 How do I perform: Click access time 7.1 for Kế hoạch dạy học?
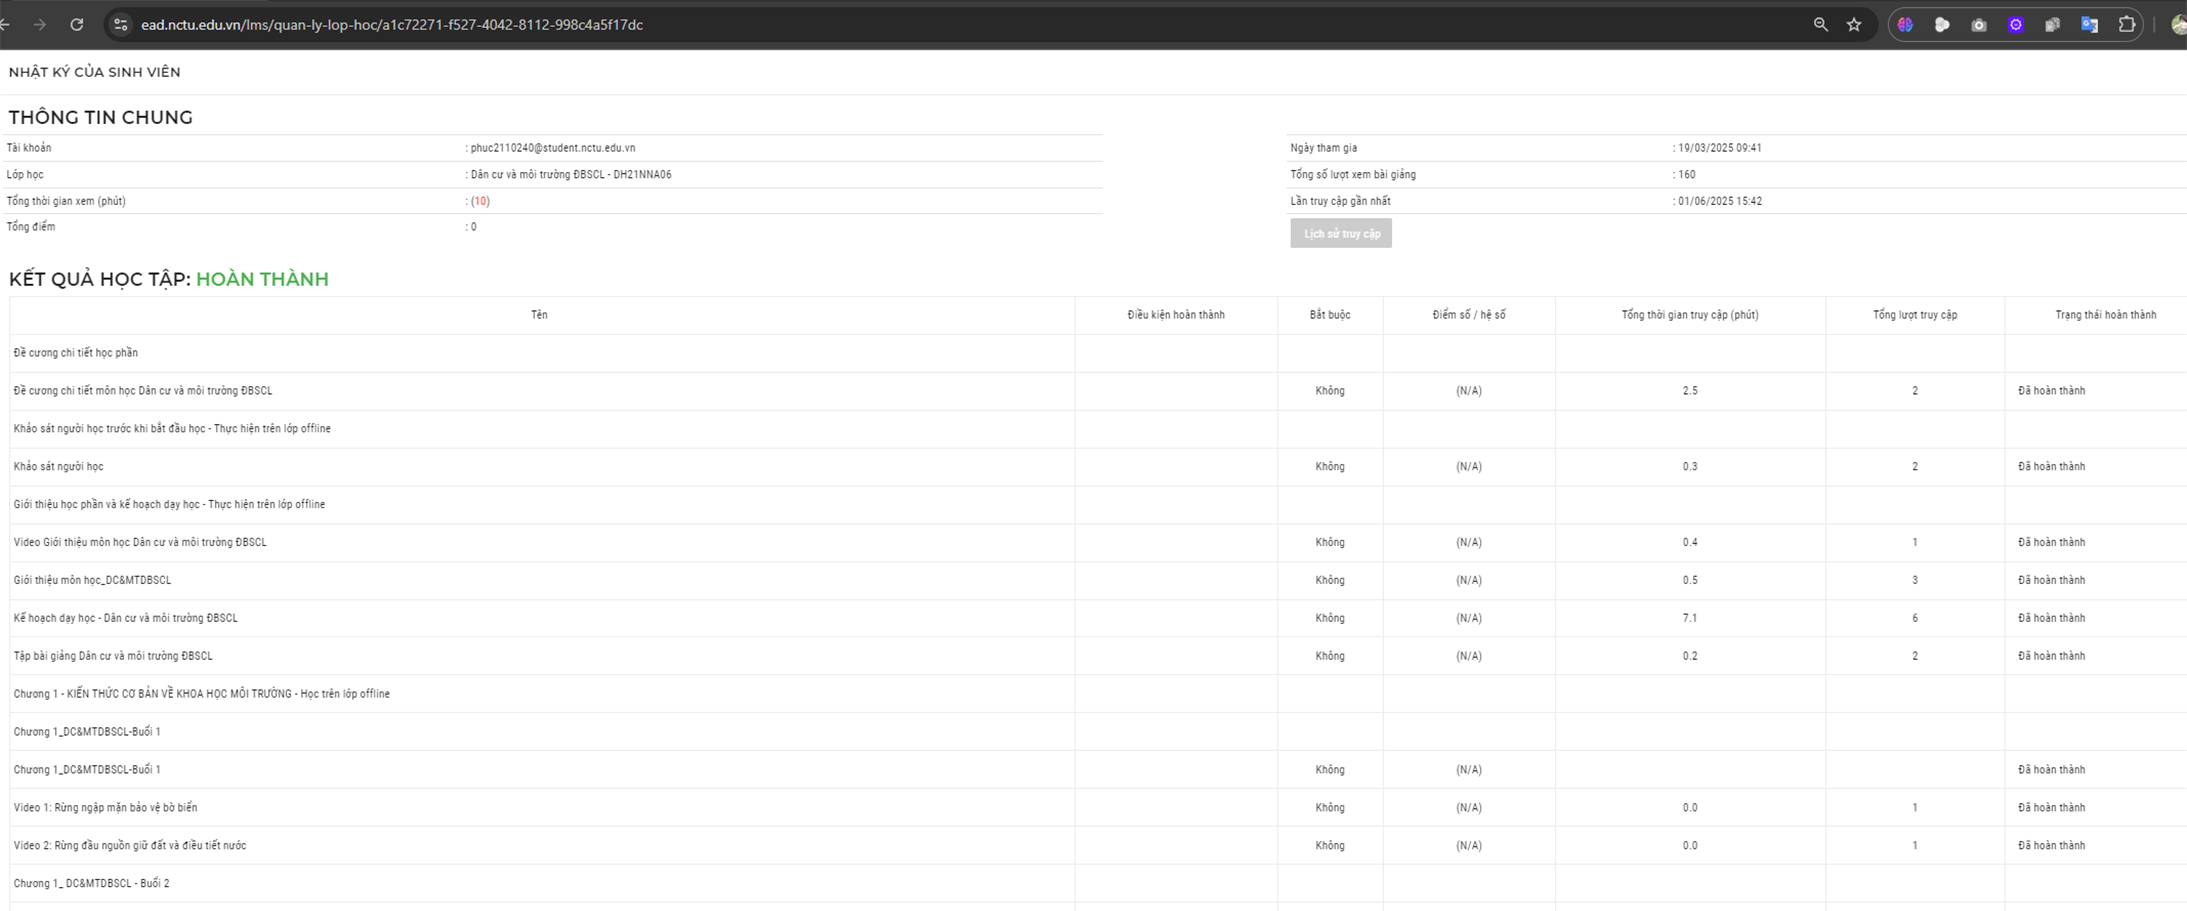coord(1690,618)
